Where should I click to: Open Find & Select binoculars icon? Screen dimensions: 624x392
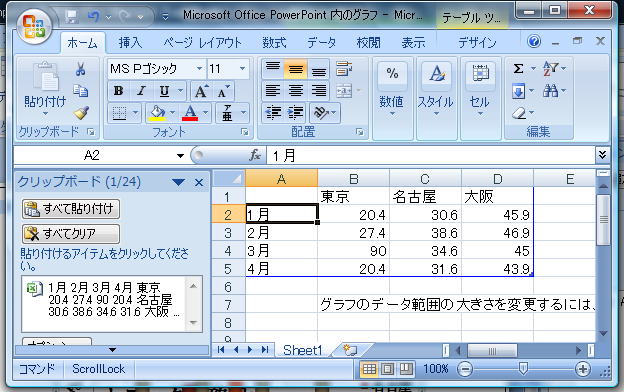[x=550, y=91]
